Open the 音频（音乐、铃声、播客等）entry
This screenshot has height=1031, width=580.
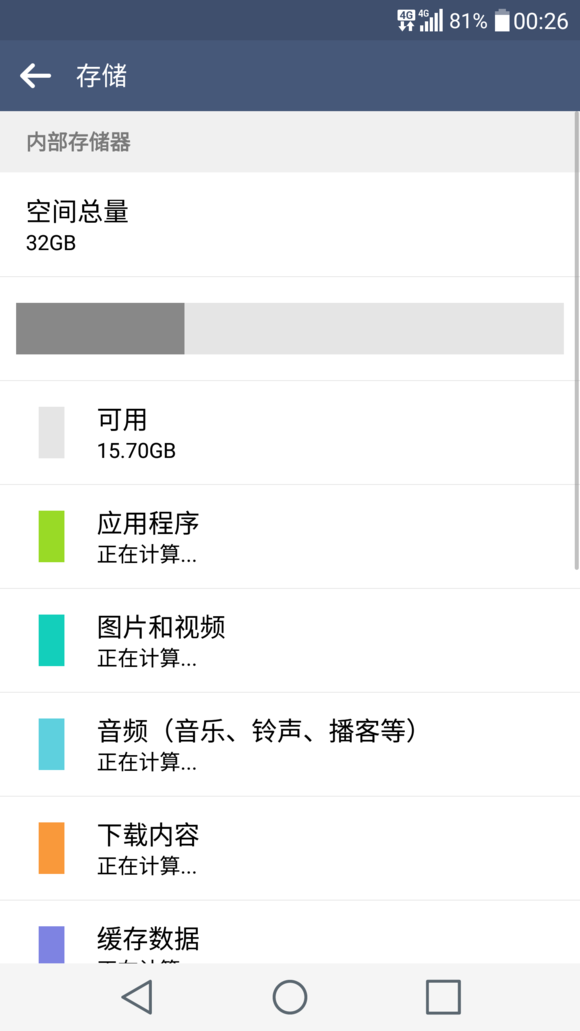tap(290, 744)
